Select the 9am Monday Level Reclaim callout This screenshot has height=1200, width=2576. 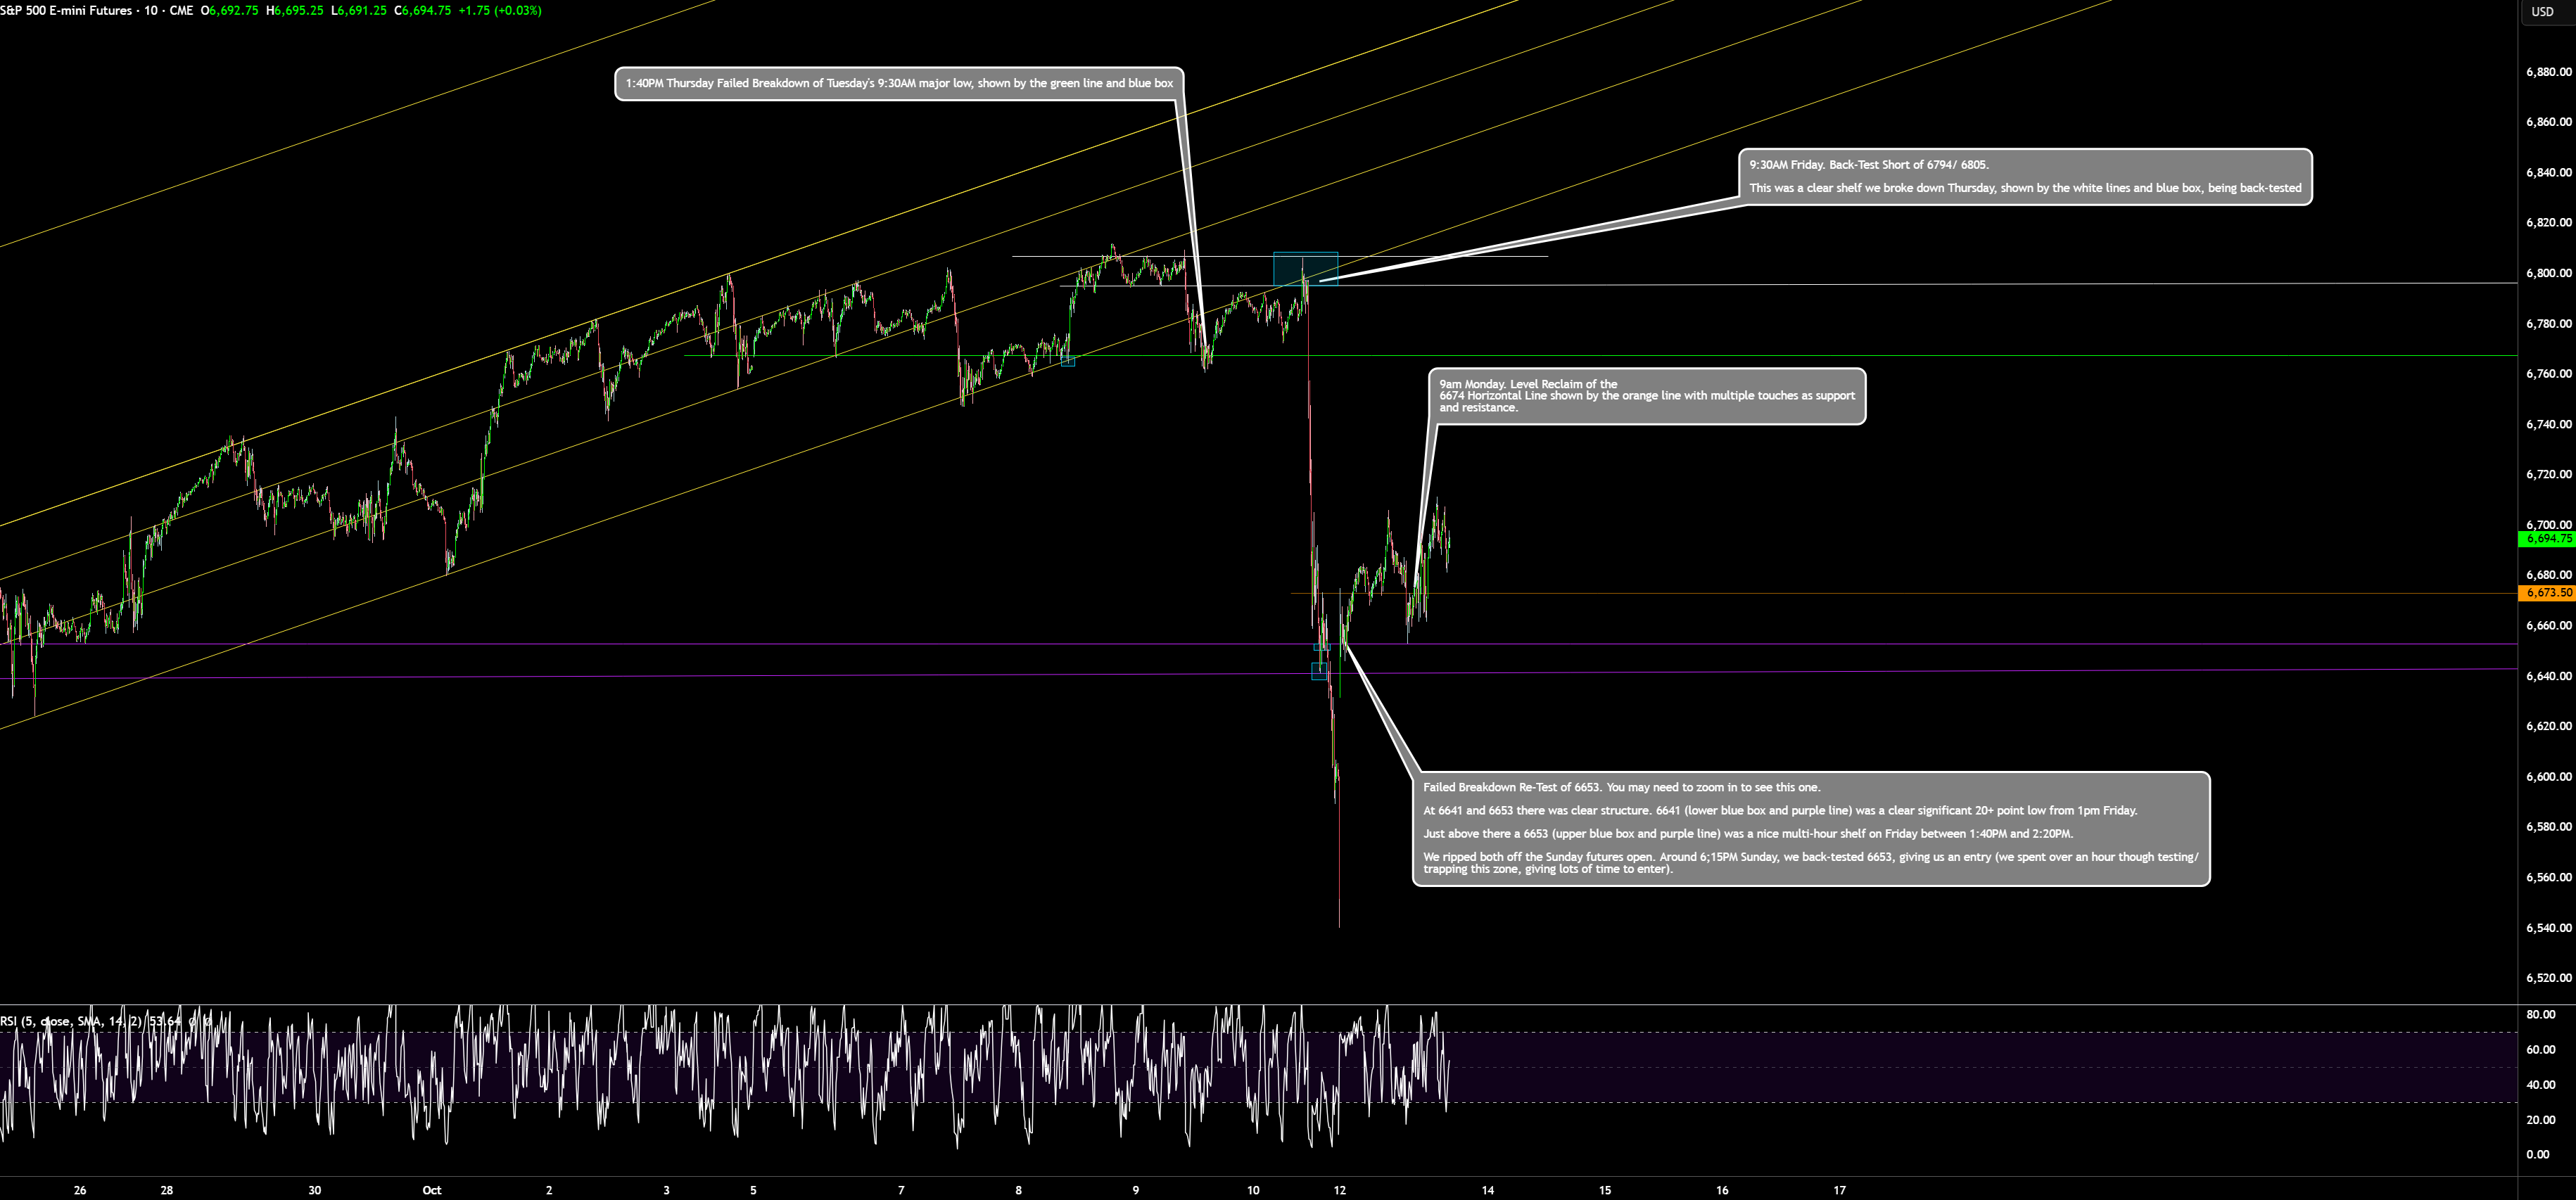click(x=1646, y=396)
